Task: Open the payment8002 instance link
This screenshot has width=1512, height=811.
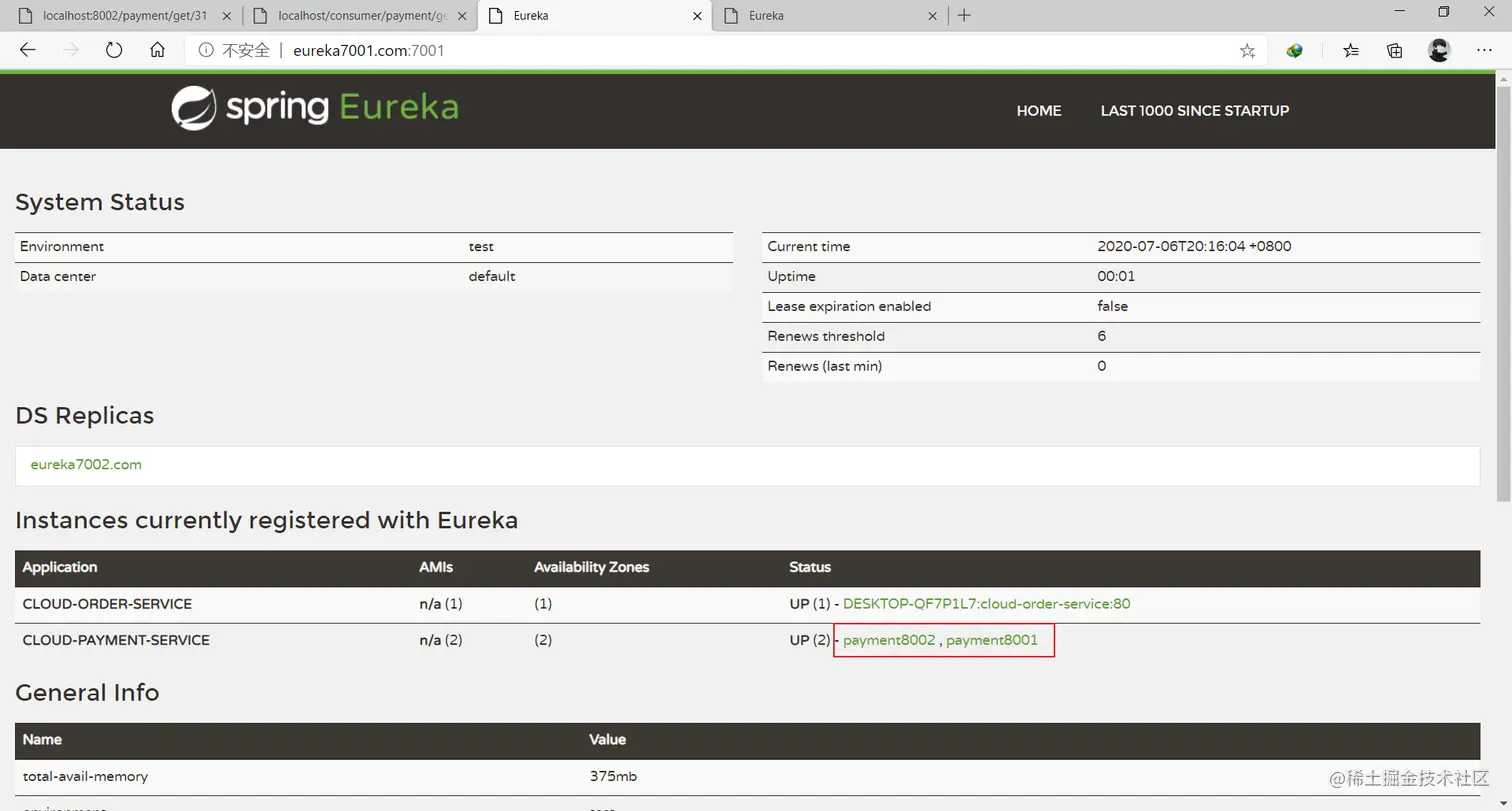Action: pyautogui.click(x=889, y=640)
